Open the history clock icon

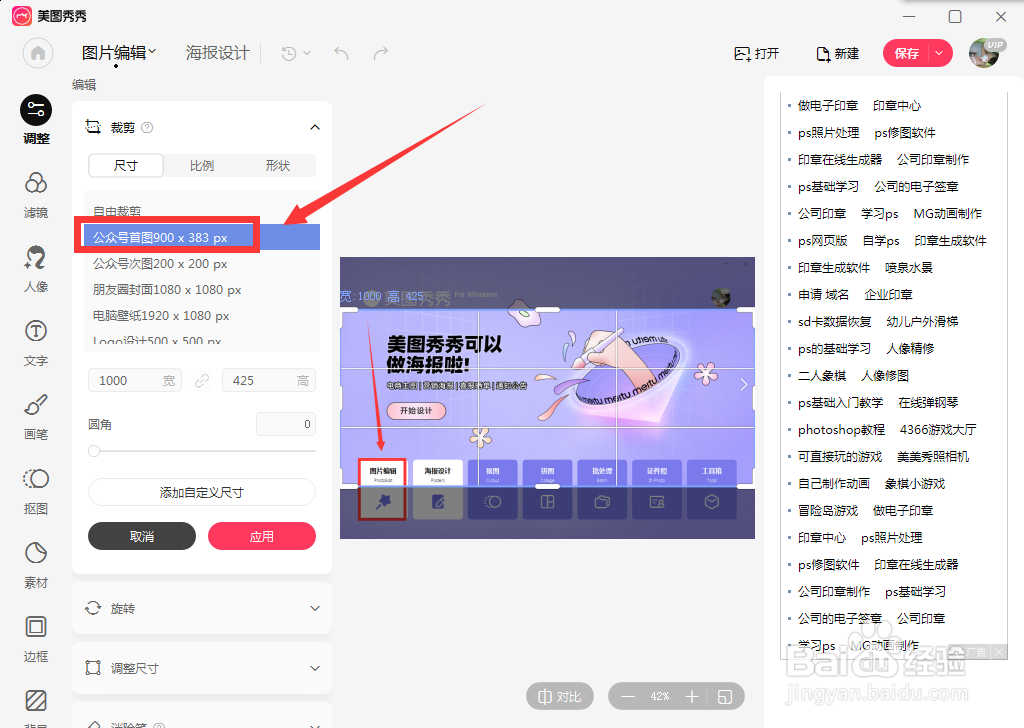click(289, 54)
